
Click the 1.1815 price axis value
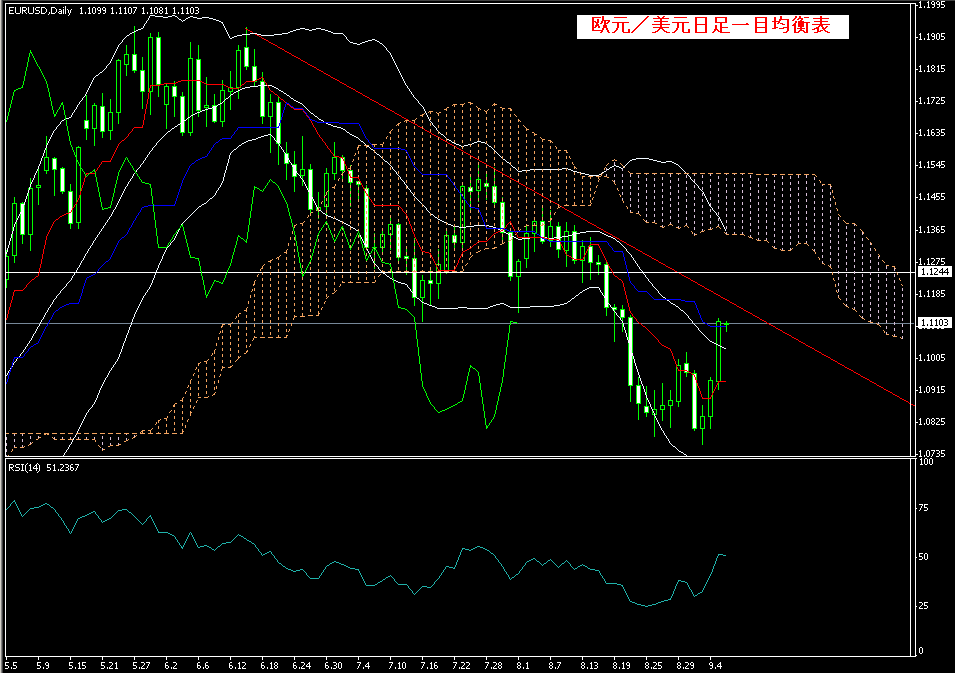[932, 69]
